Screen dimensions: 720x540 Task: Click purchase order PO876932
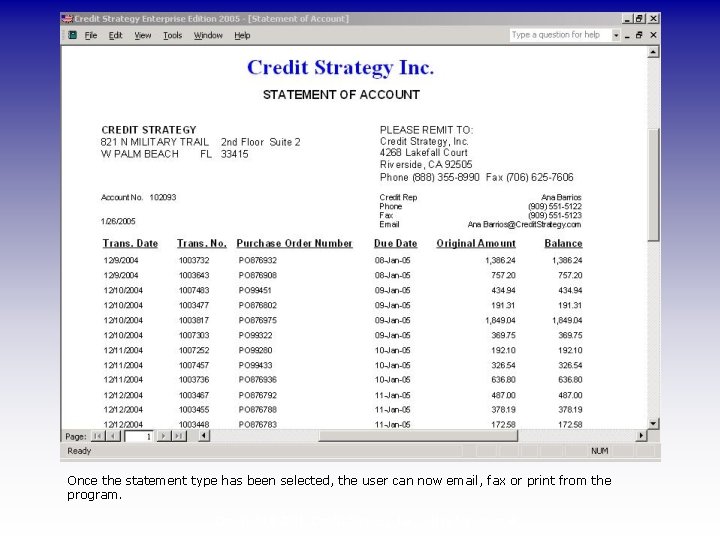258,260
